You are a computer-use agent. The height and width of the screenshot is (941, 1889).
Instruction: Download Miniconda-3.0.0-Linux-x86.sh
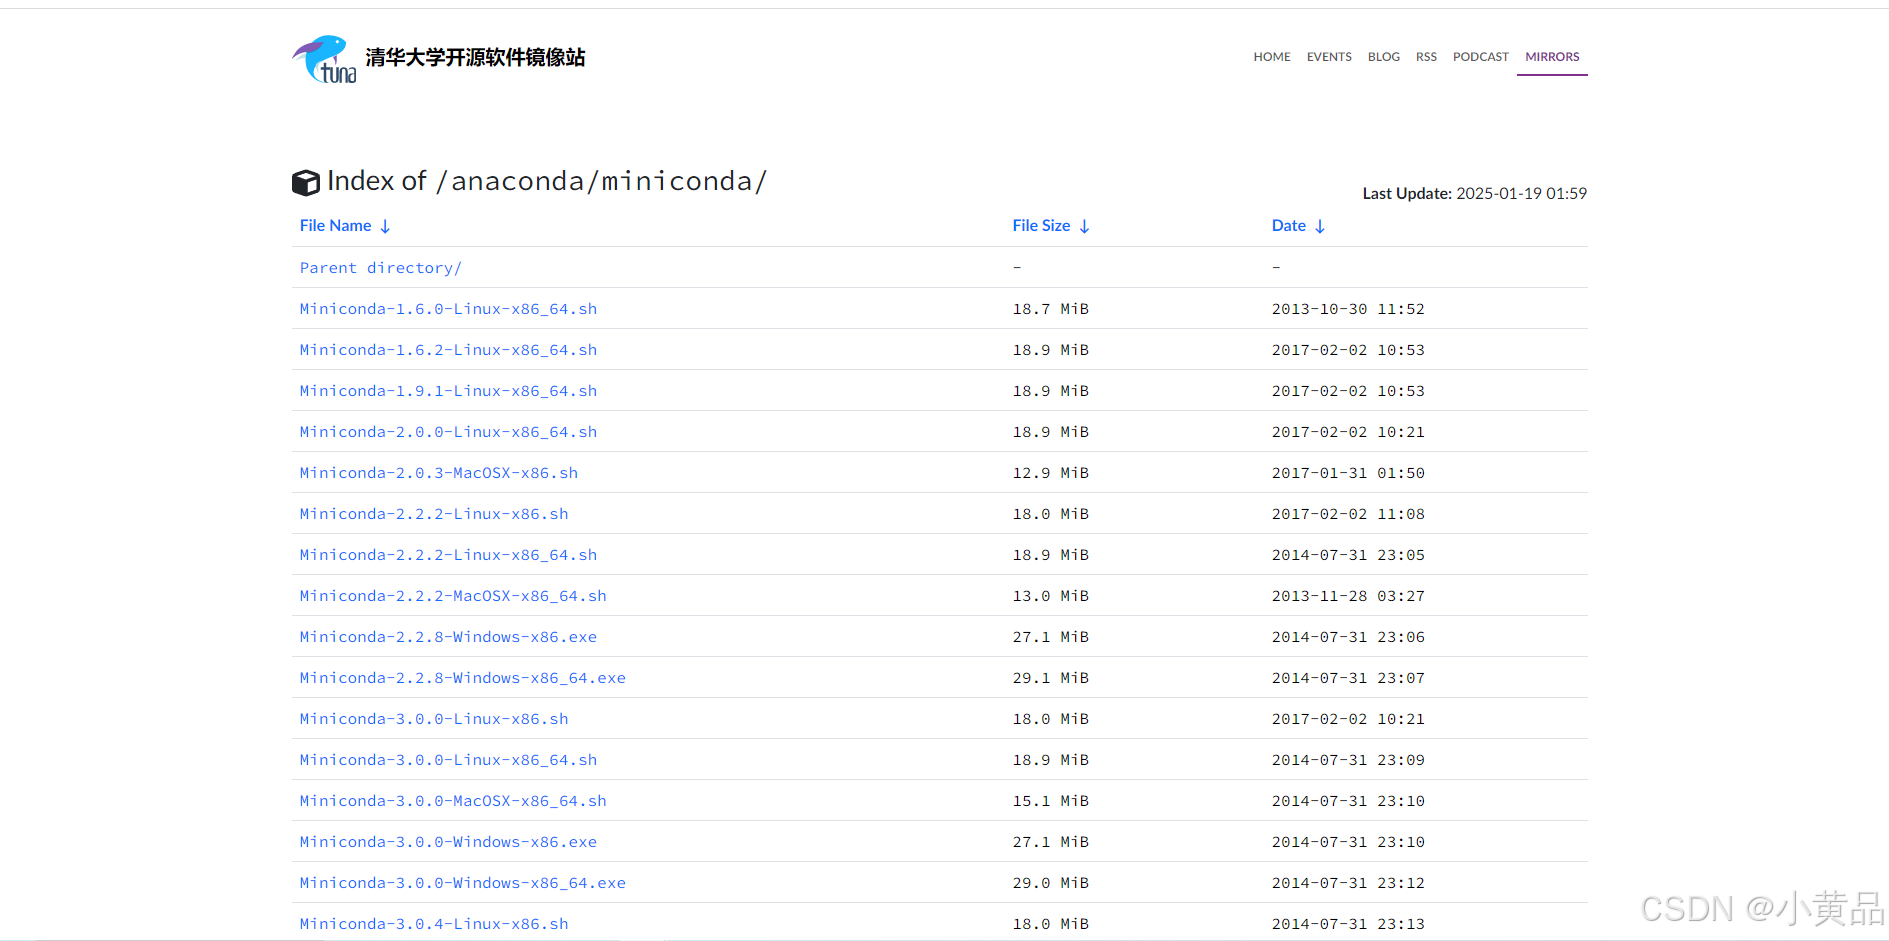pyautogui.click(x=434, y=719)
